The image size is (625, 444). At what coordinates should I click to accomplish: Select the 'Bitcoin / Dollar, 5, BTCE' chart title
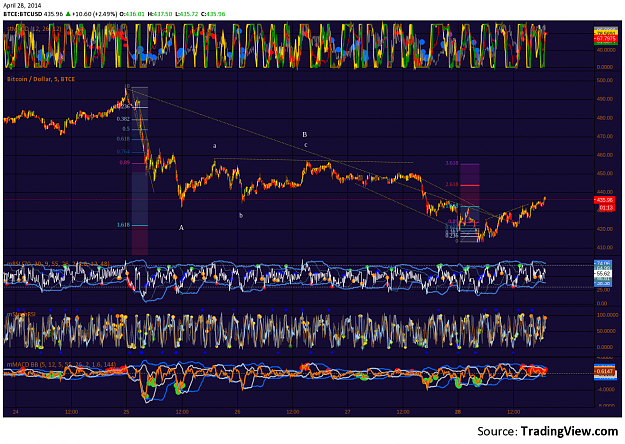click(x=41, y=79)
